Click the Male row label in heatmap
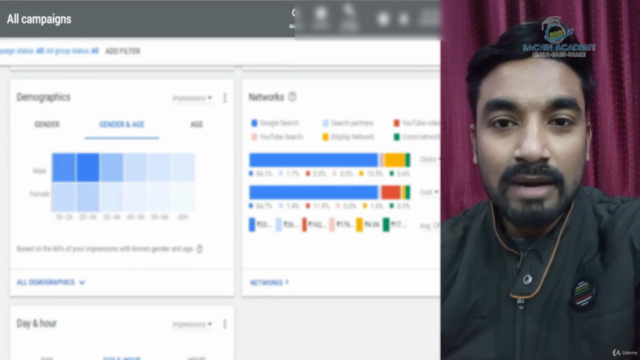This screenshot has width=640, height=360. pos(39,171)
